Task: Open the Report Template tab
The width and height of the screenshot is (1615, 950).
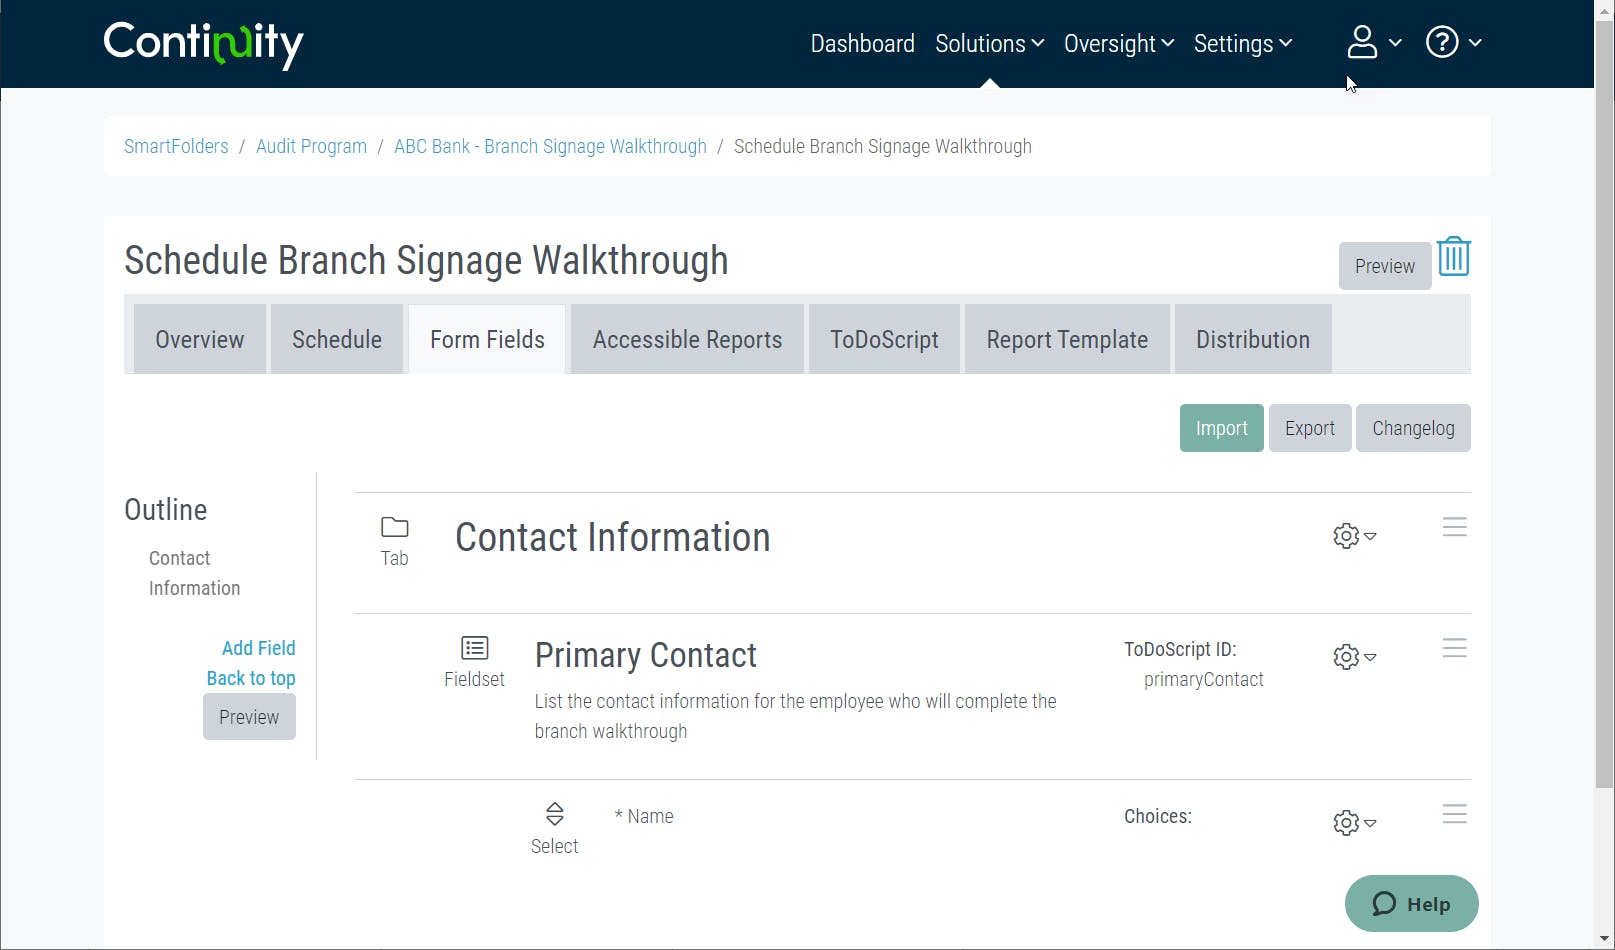Action: tap(1067, 340)
